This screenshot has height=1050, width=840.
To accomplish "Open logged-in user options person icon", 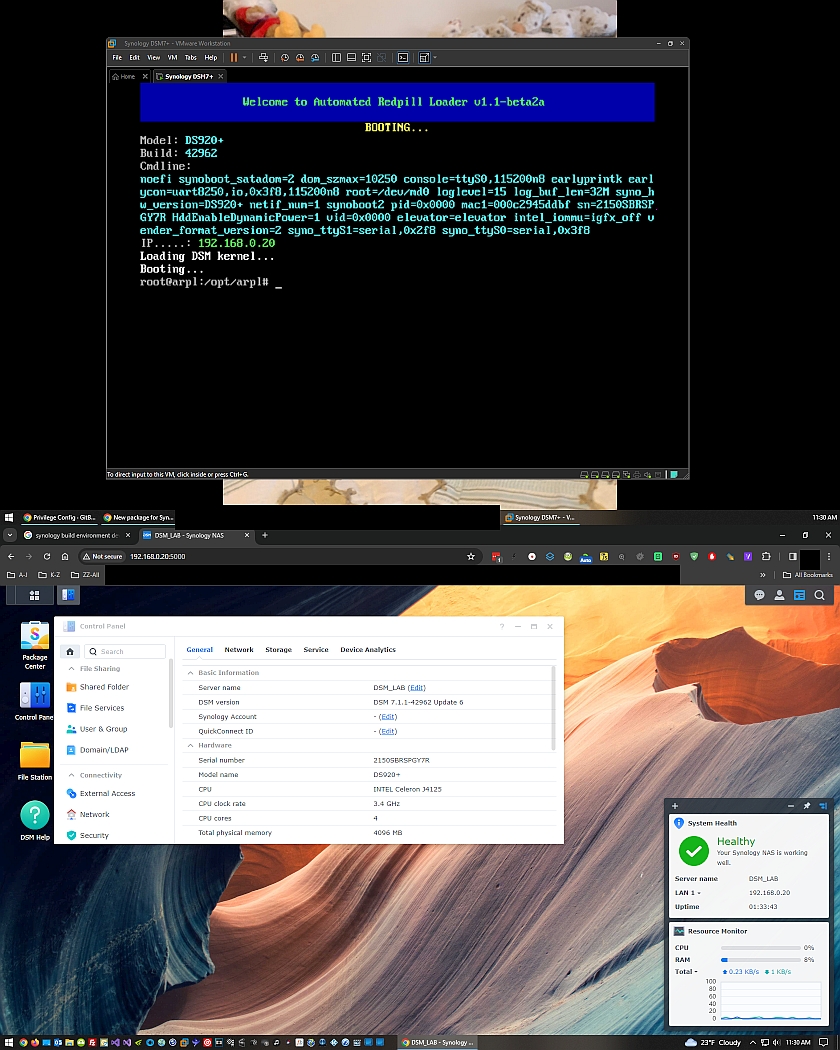I will click(x=780, y=594).
